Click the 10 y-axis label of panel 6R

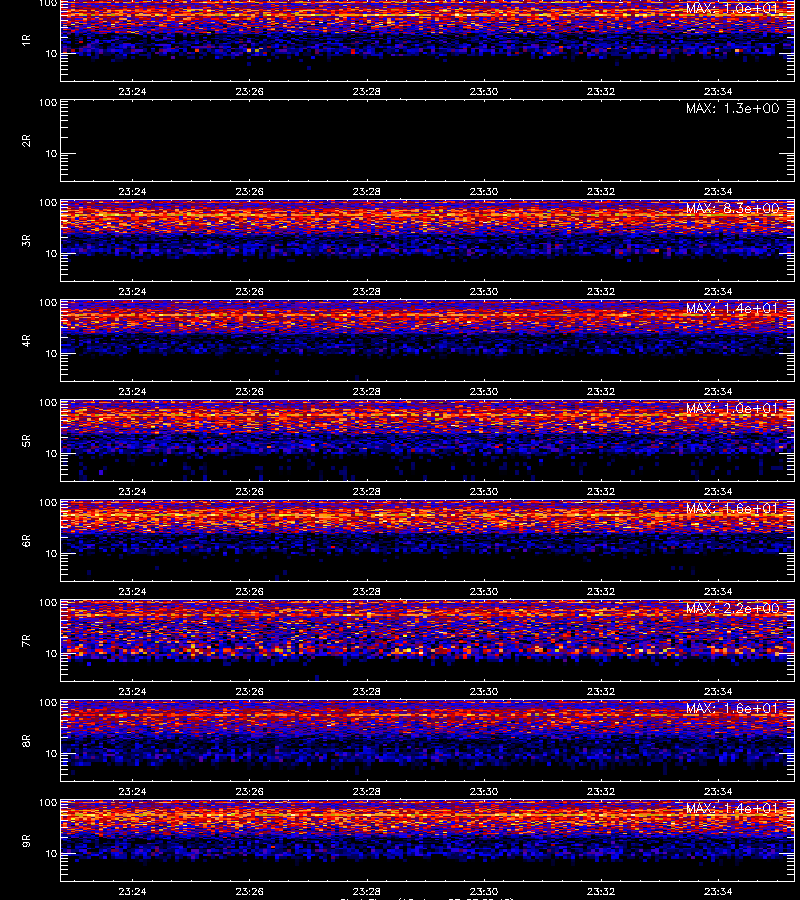[x=51, y=553]
